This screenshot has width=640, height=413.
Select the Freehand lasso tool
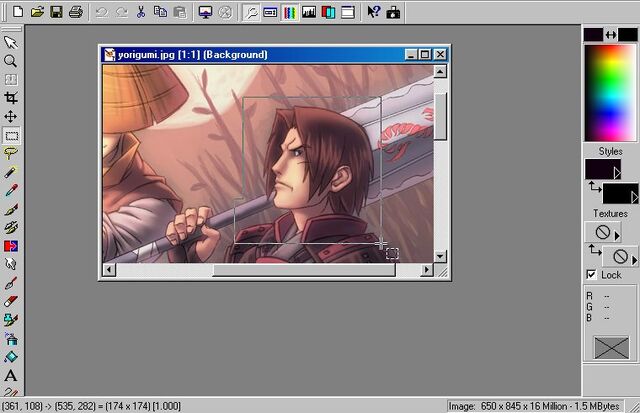11,154
